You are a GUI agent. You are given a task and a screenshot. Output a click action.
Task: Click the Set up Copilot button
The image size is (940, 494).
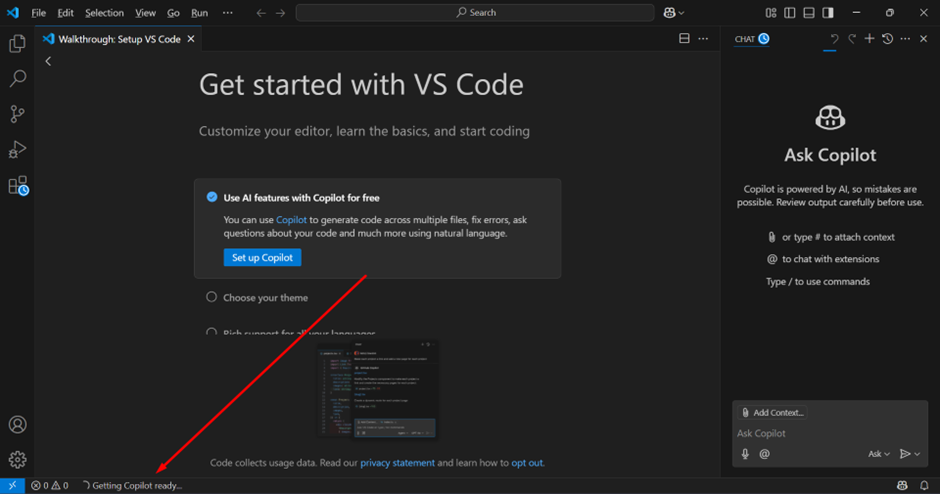click(x=263, y=257)
